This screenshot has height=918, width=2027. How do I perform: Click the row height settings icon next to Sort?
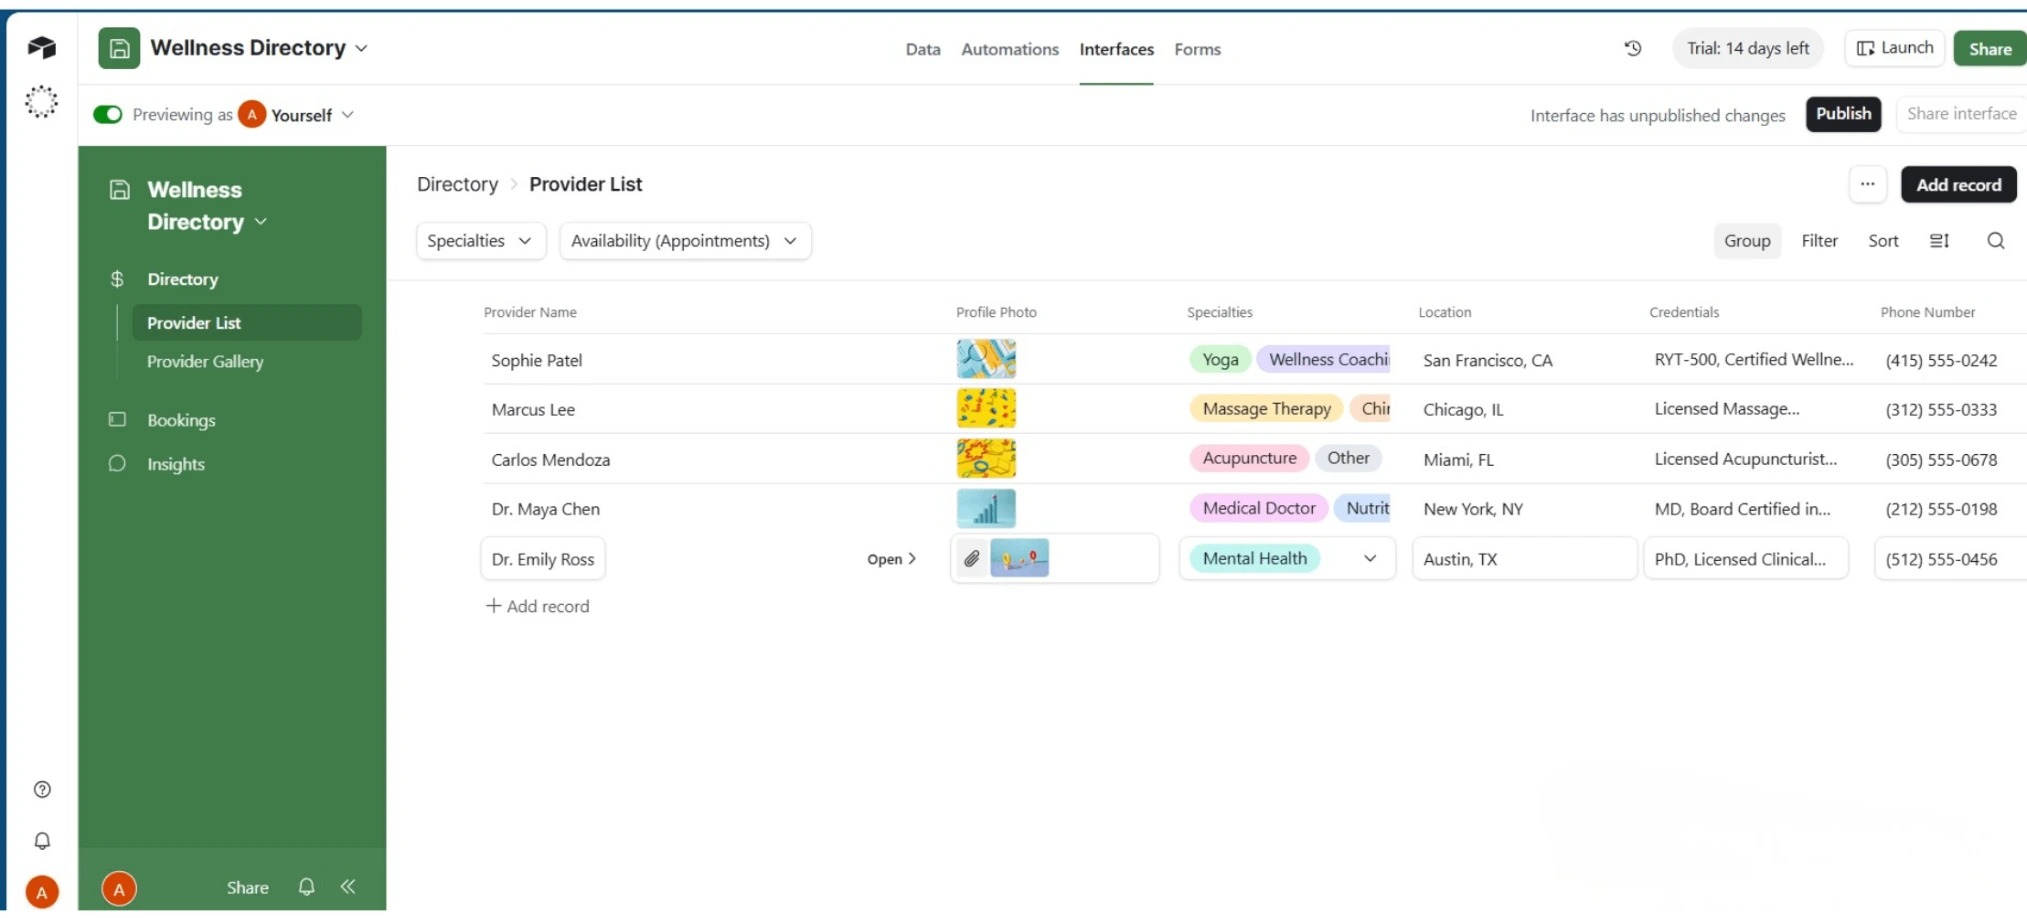point(1940,241)
